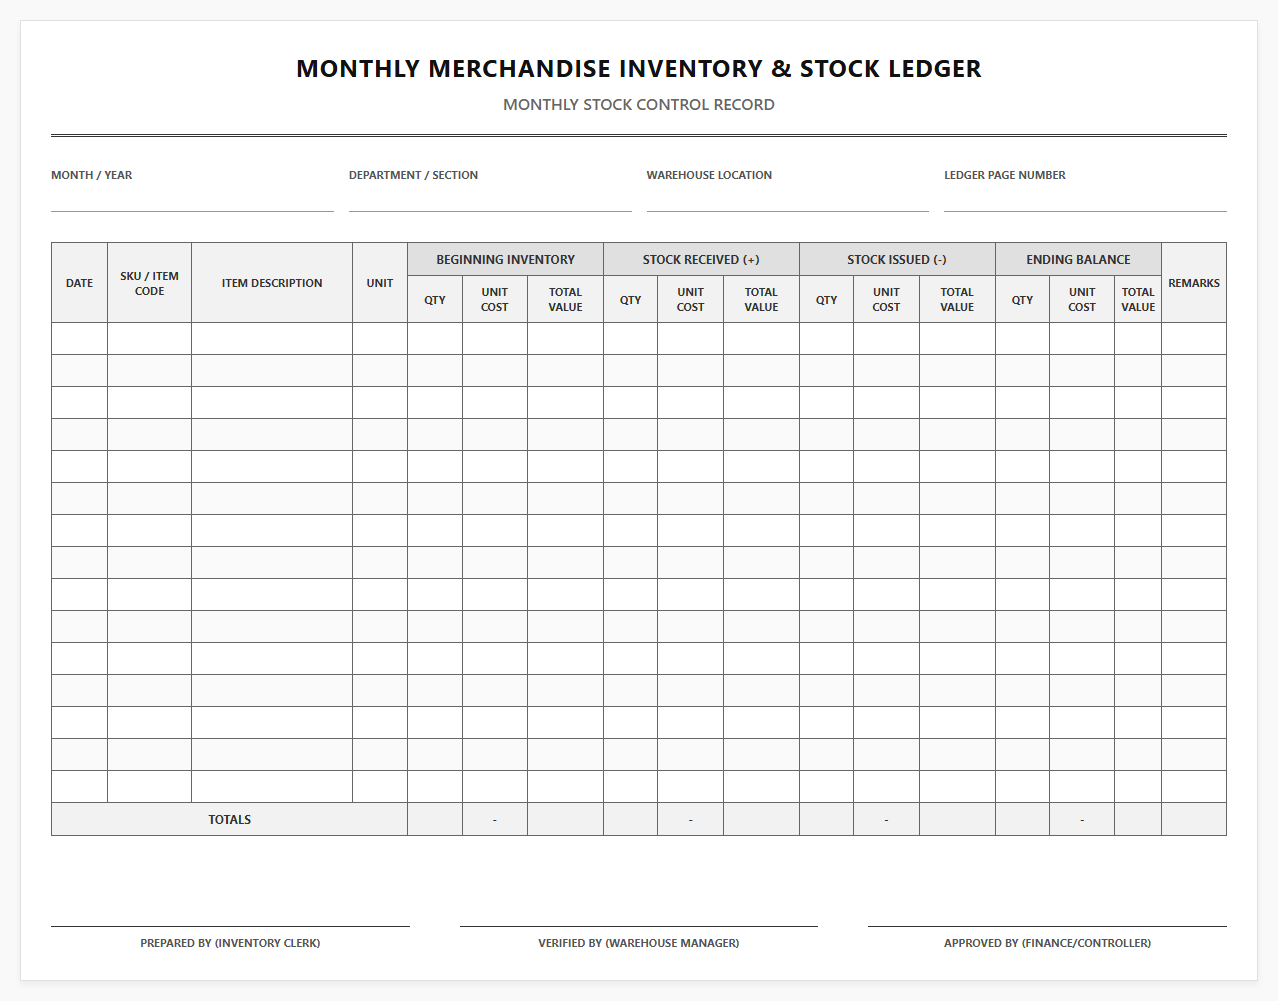Click QTY header under Stock Issued
The width and height of the screenshot is (1278, 1001).
[x=827, y=299]
